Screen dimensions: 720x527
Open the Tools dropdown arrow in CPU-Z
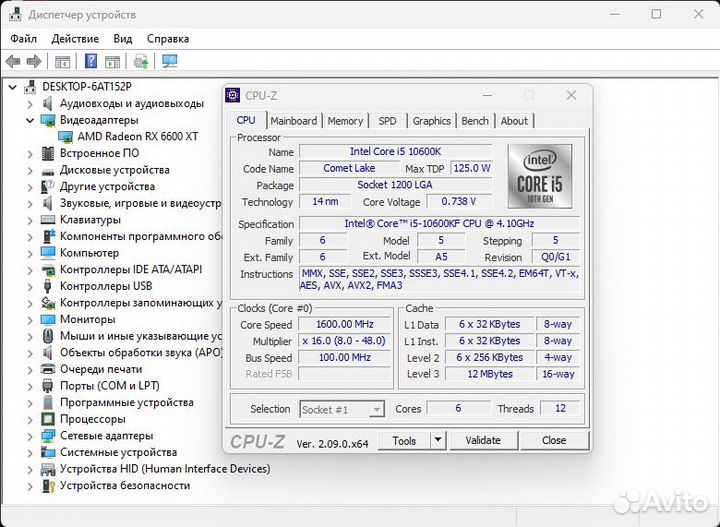coord(436,441)
